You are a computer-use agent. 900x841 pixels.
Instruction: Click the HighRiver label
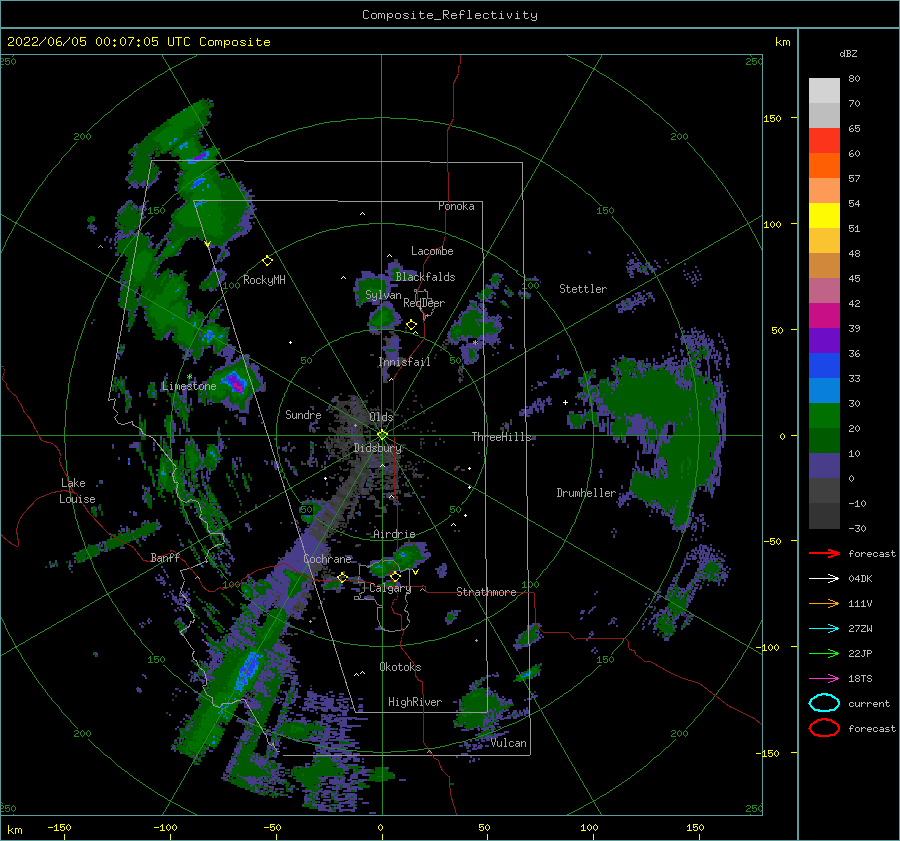(415, 702)
